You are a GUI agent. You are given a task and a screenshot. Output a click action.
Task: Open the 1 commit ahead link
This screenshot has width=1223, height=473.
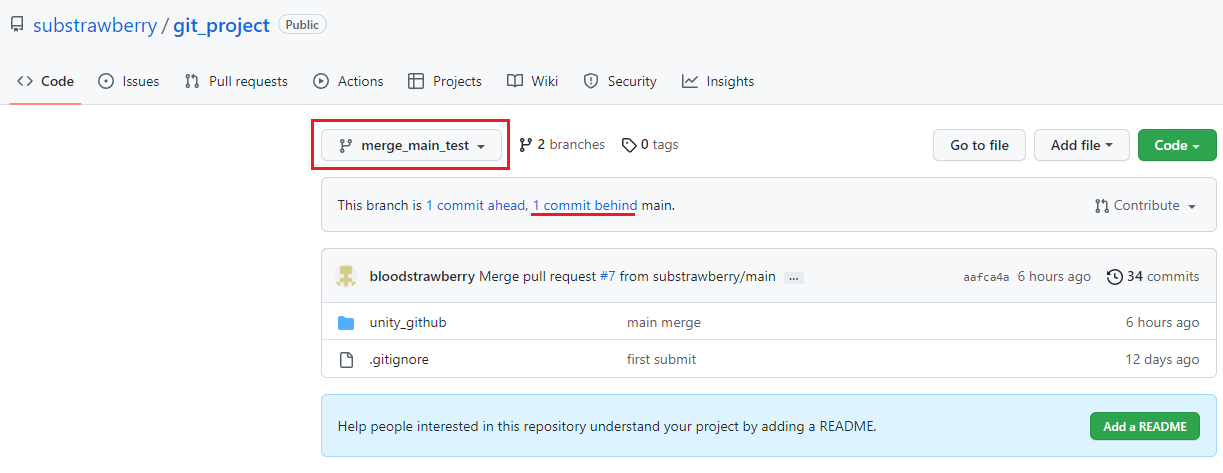pos(475,205)
